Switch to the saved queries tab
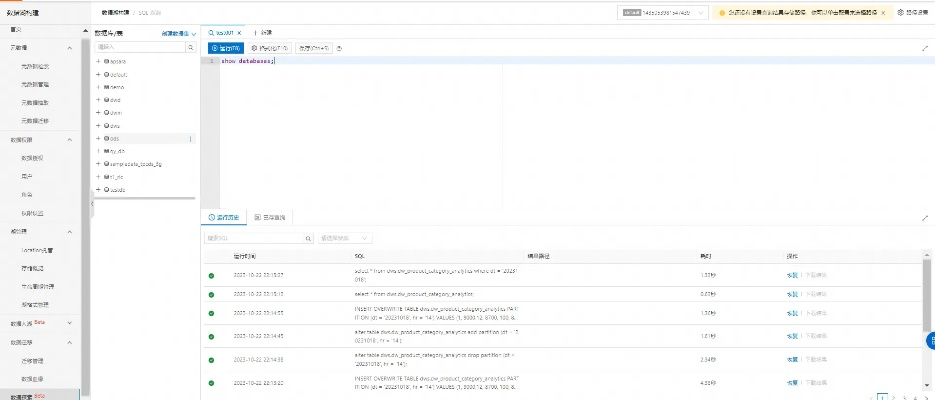Screen dimensions: 935x400 coord(270,217)
